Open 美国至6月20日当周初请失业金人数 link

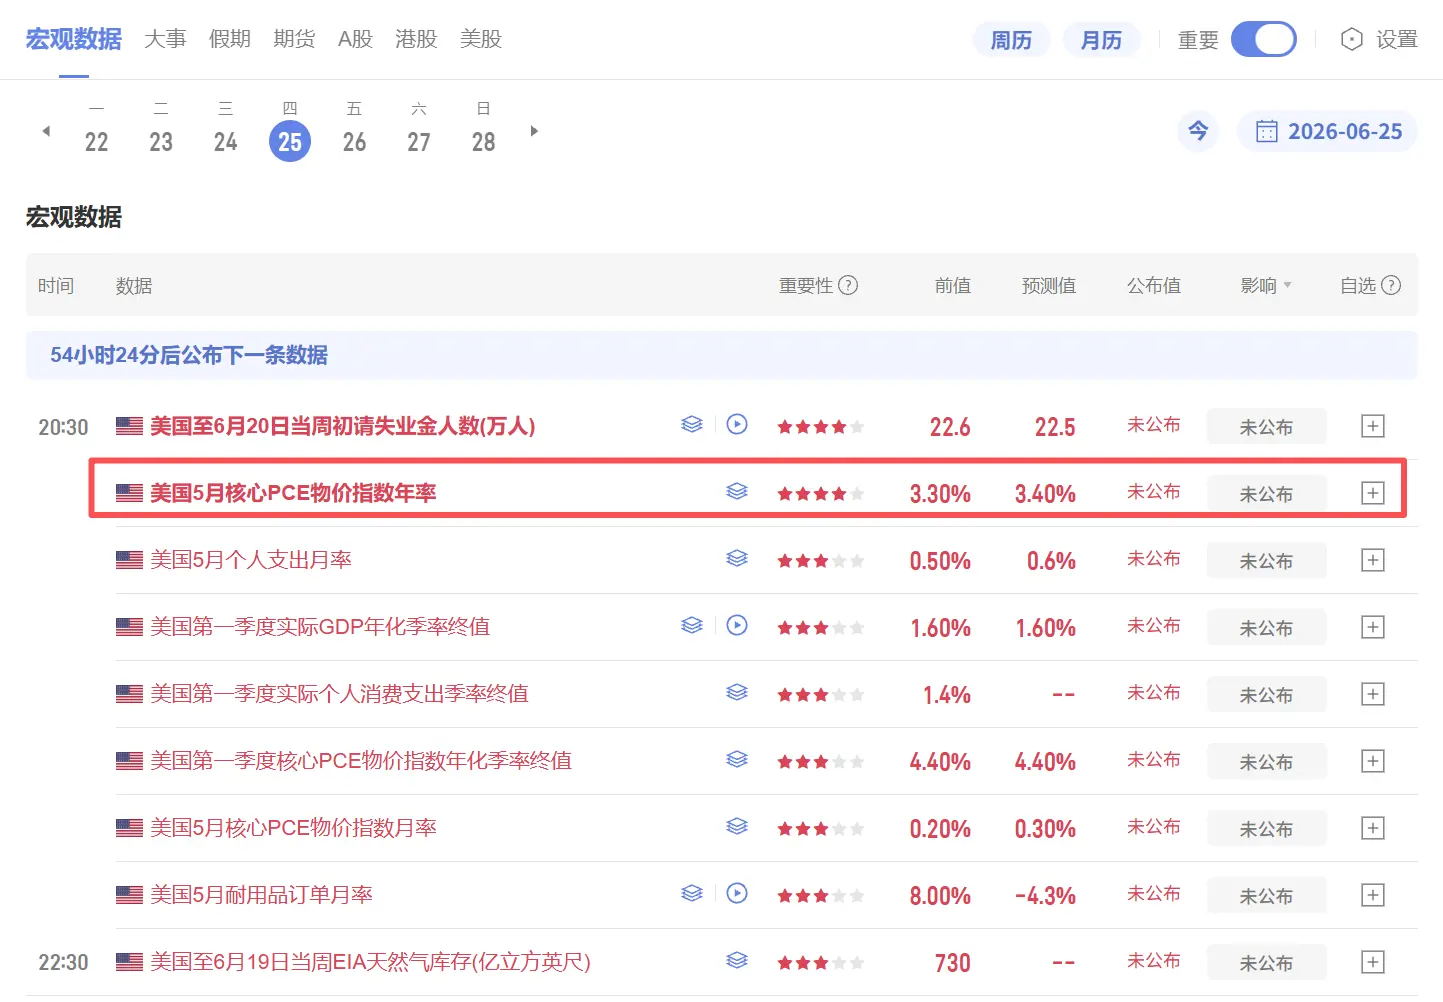[343, 426]
